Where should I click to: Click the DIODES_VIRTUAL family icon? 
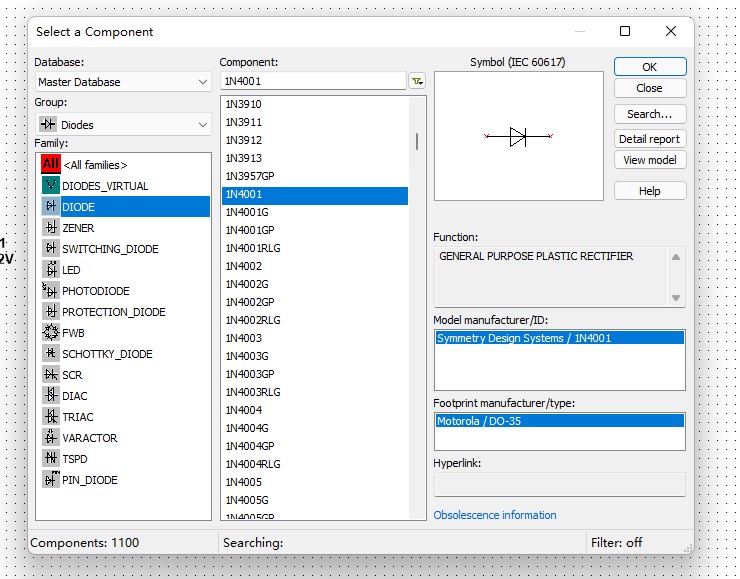coord(50,185)
